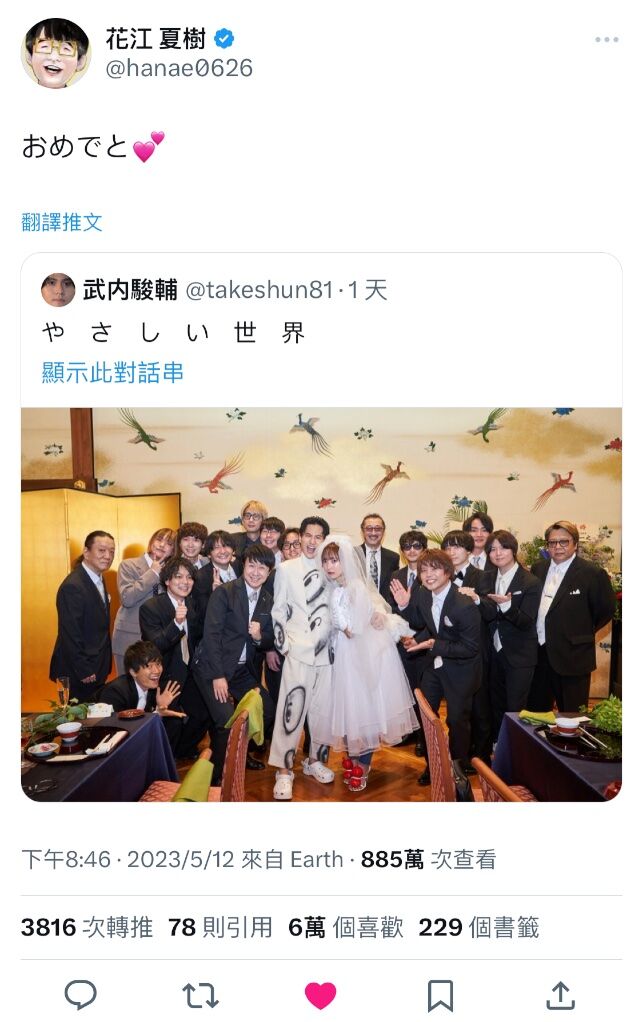This screenshot has width=643, height=1022.
Task: Click the blue verified badge
Action: pyautogui.click(x=224, y=39)
